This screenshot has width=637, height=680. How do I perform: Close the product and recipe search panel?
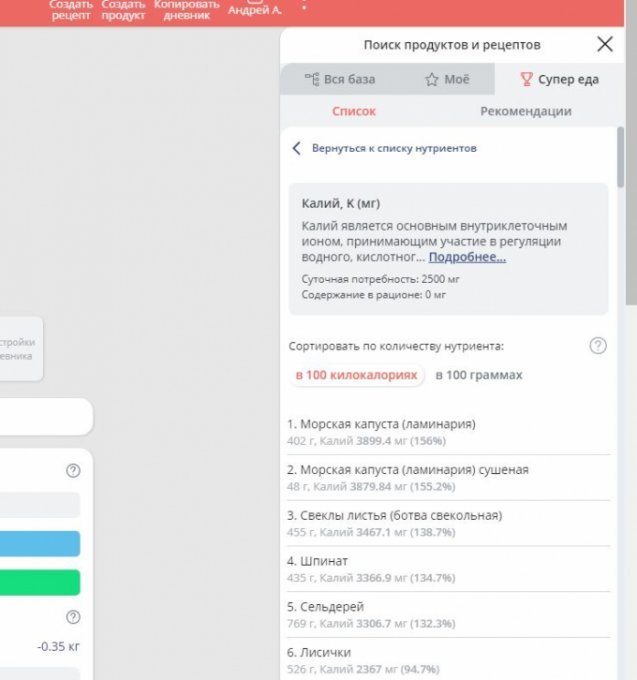604,44
